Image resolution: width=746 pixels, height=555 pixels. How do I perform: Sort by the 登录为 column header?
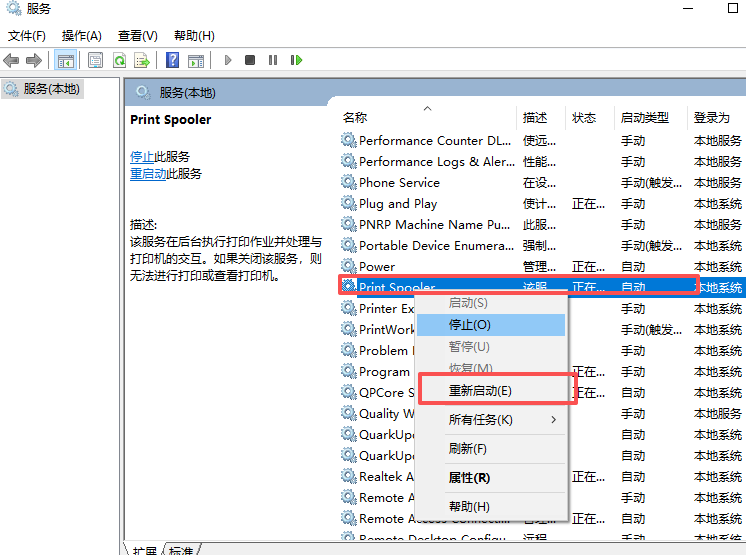[711, 117]
